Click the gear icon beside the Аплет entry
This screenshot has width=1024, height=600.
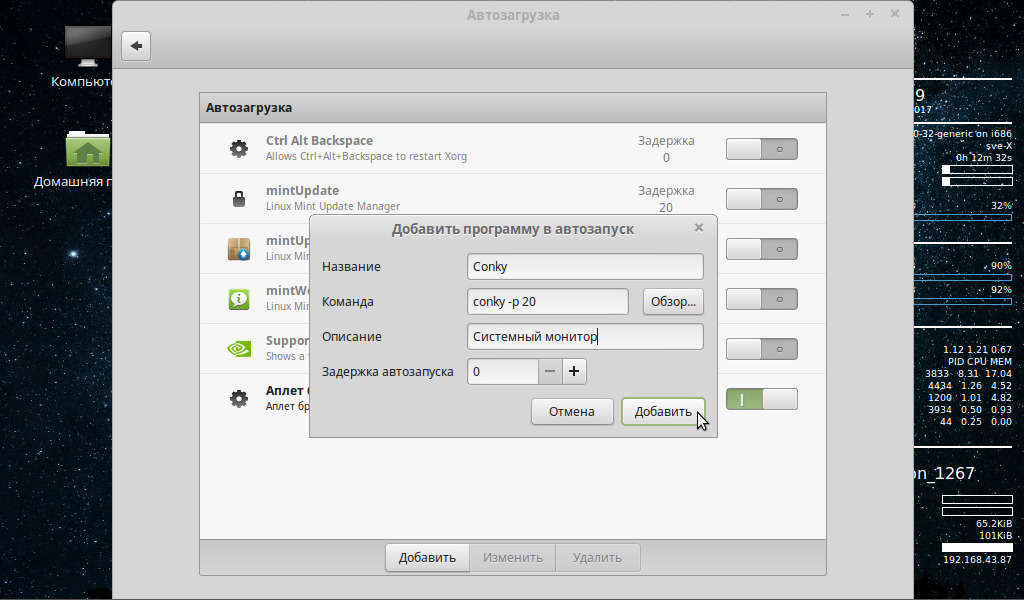238,398
